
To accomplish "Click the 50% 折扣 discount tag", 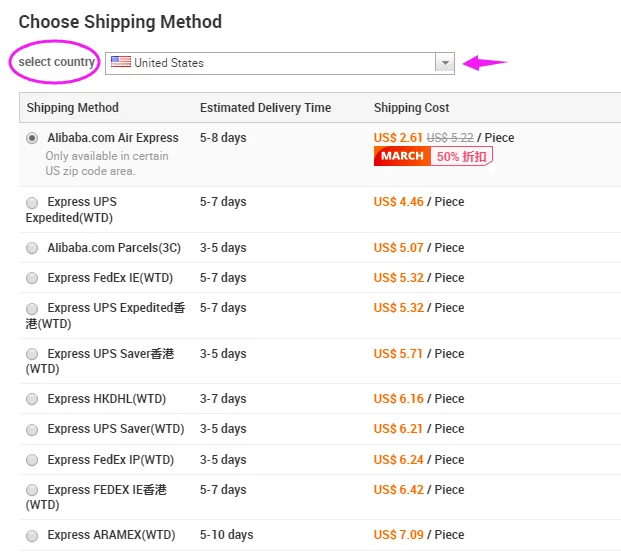I will coord(461,156).
